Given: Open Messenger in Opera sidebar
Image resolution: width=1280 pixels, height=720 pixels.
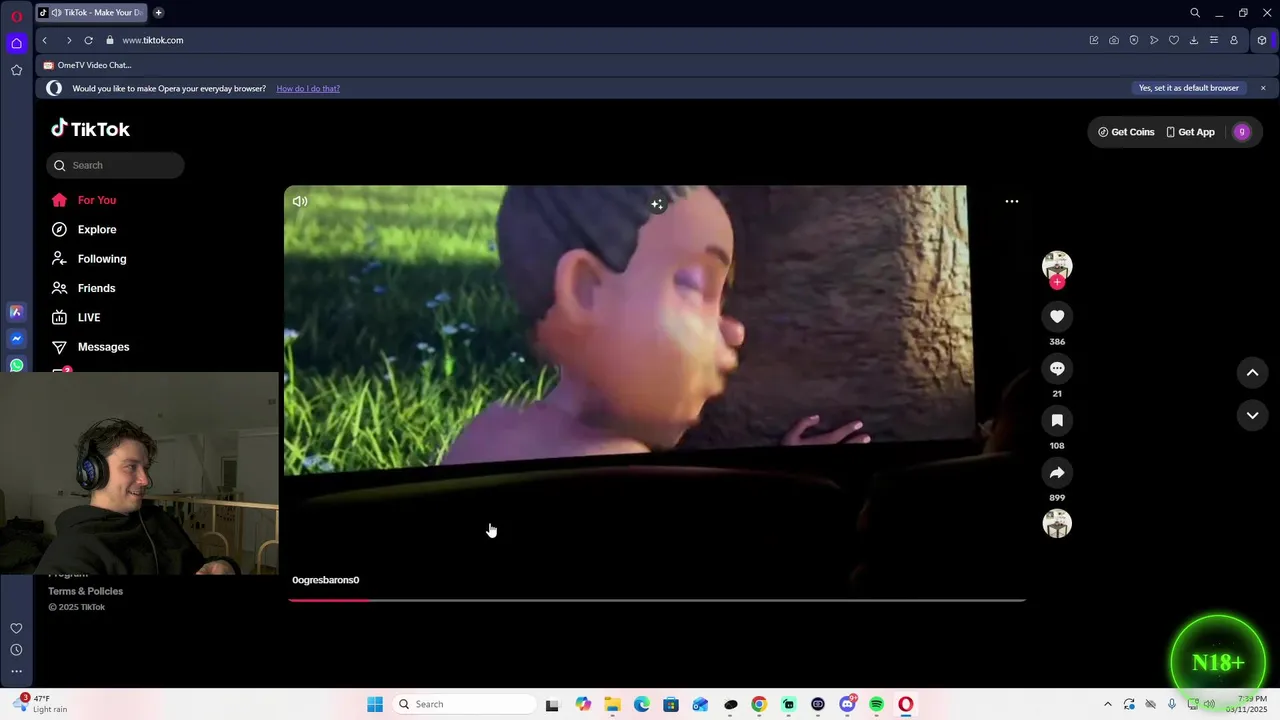Looking at the screenshot, I should 16,339.
